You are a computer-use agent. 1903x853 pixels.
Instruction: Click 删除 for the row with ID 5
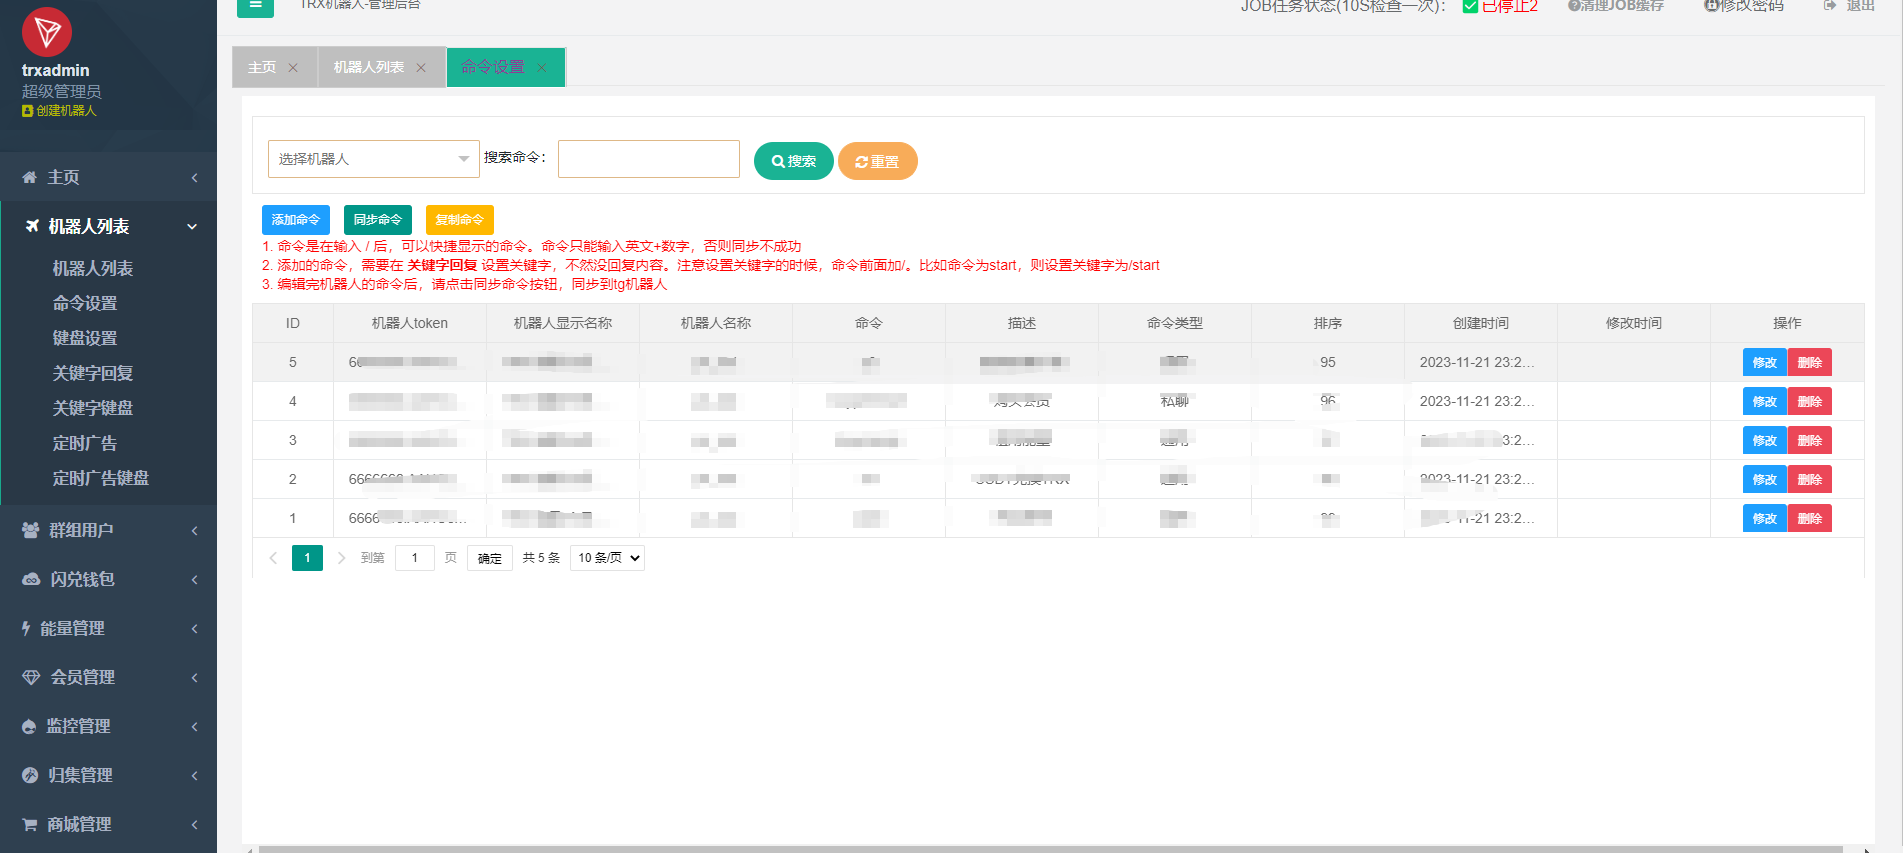(1810, 363)
